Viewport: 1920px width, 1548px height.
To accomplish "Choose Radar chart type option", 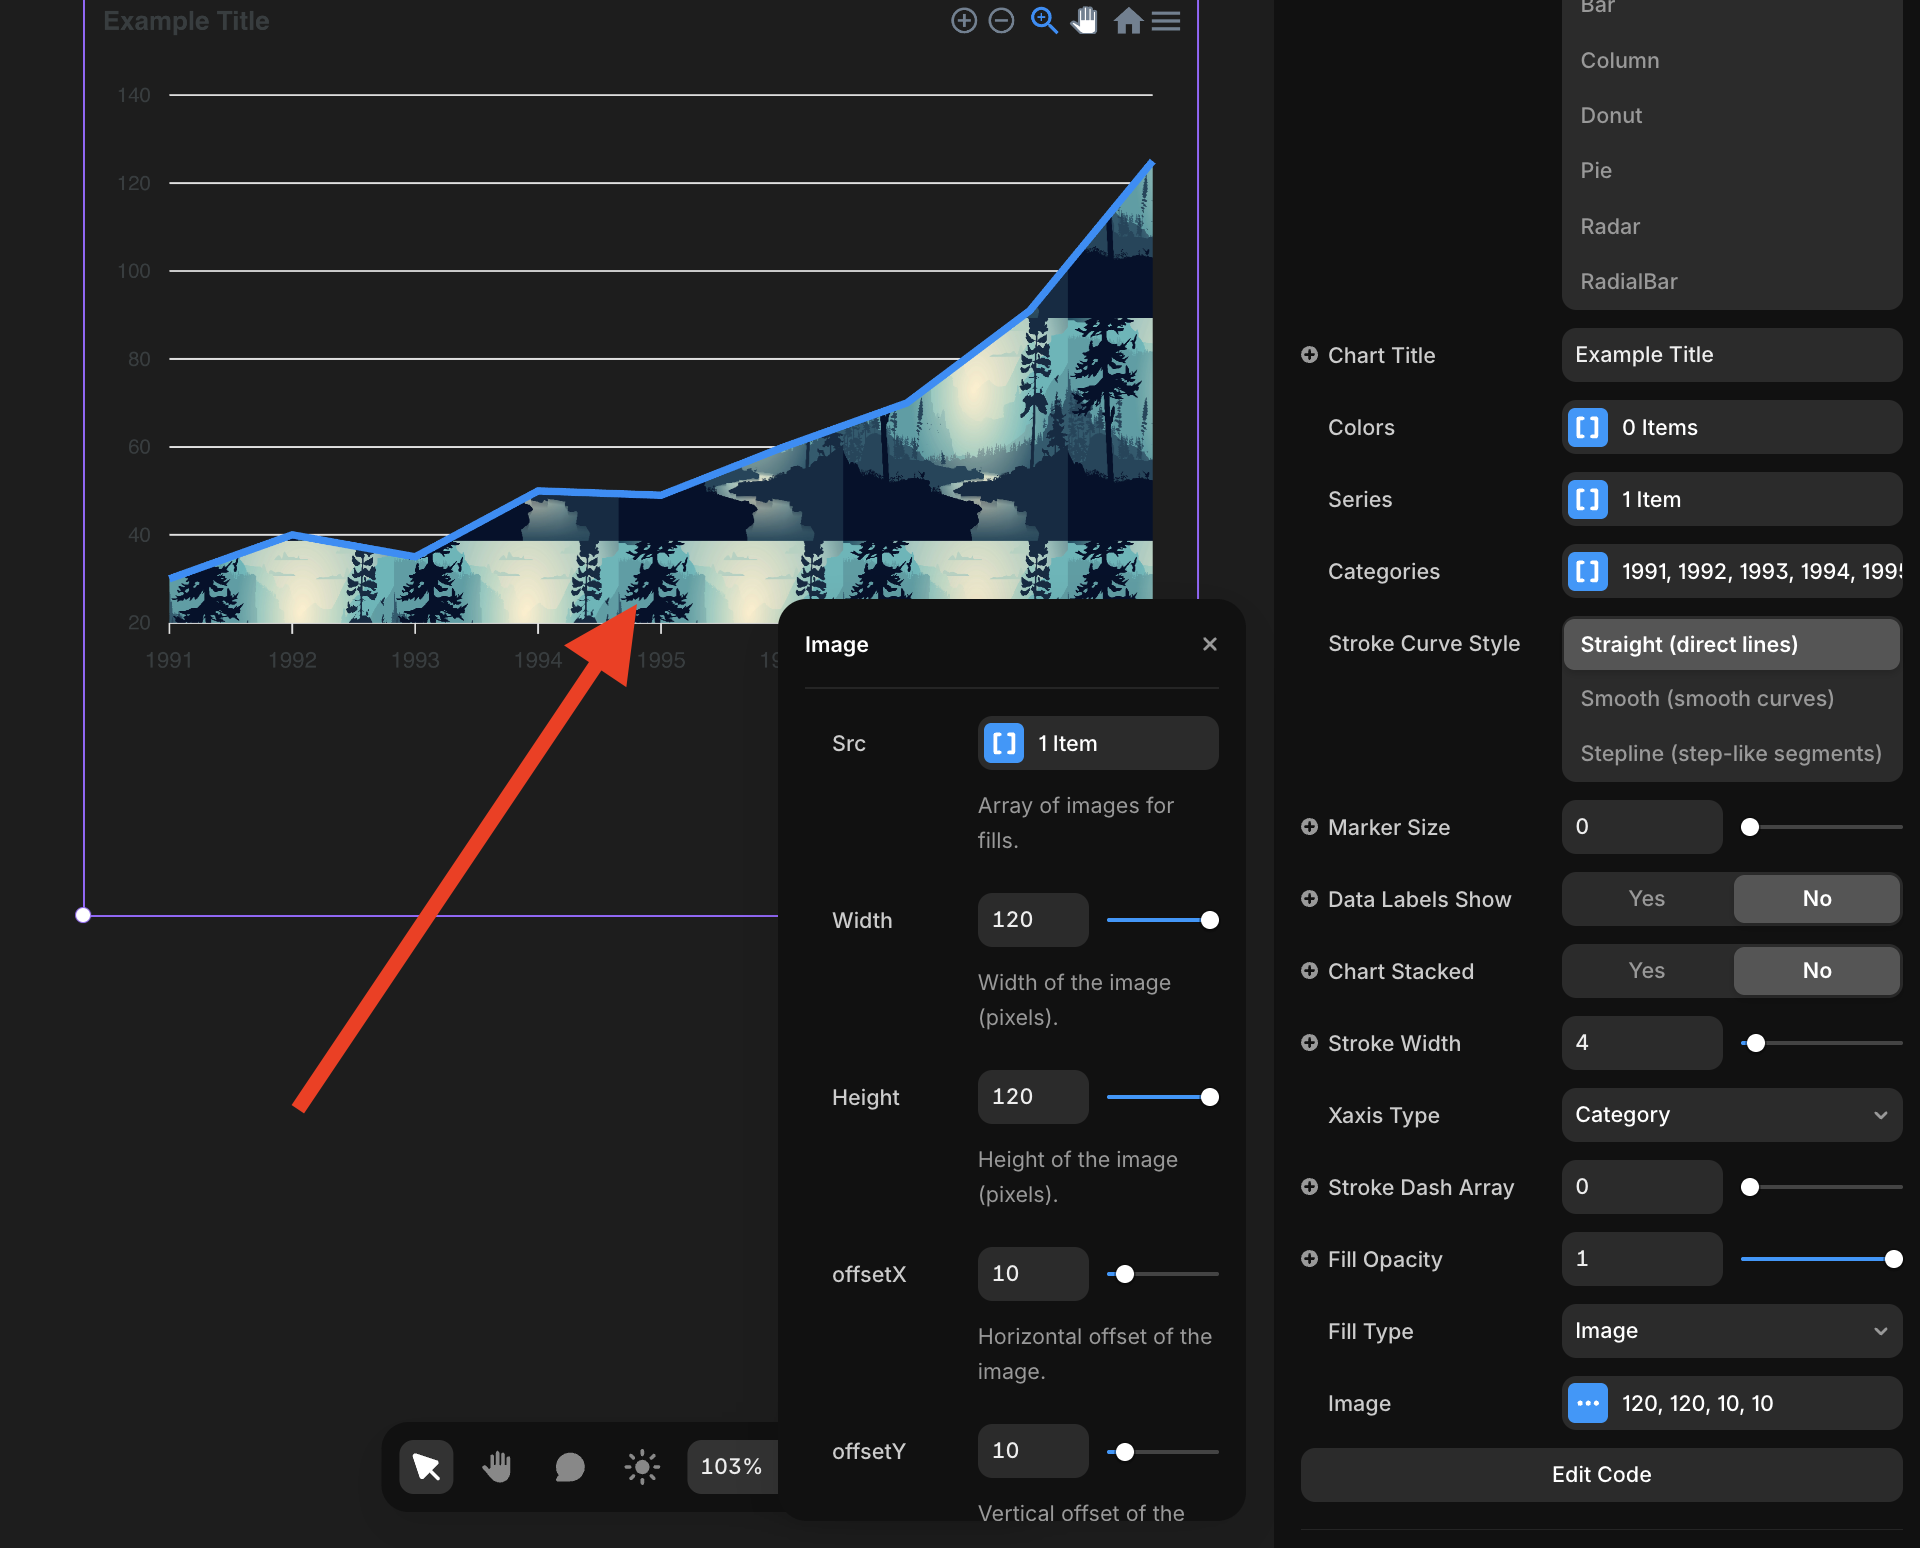I will tap(1610, 227).
